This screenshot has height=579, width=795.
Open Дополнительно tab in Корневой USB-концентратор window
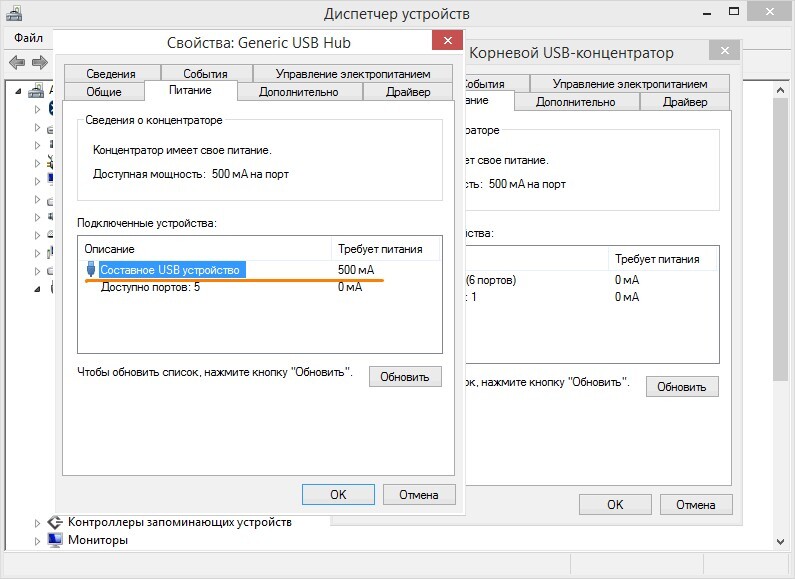pyautogui.click(x=576, y=102)
